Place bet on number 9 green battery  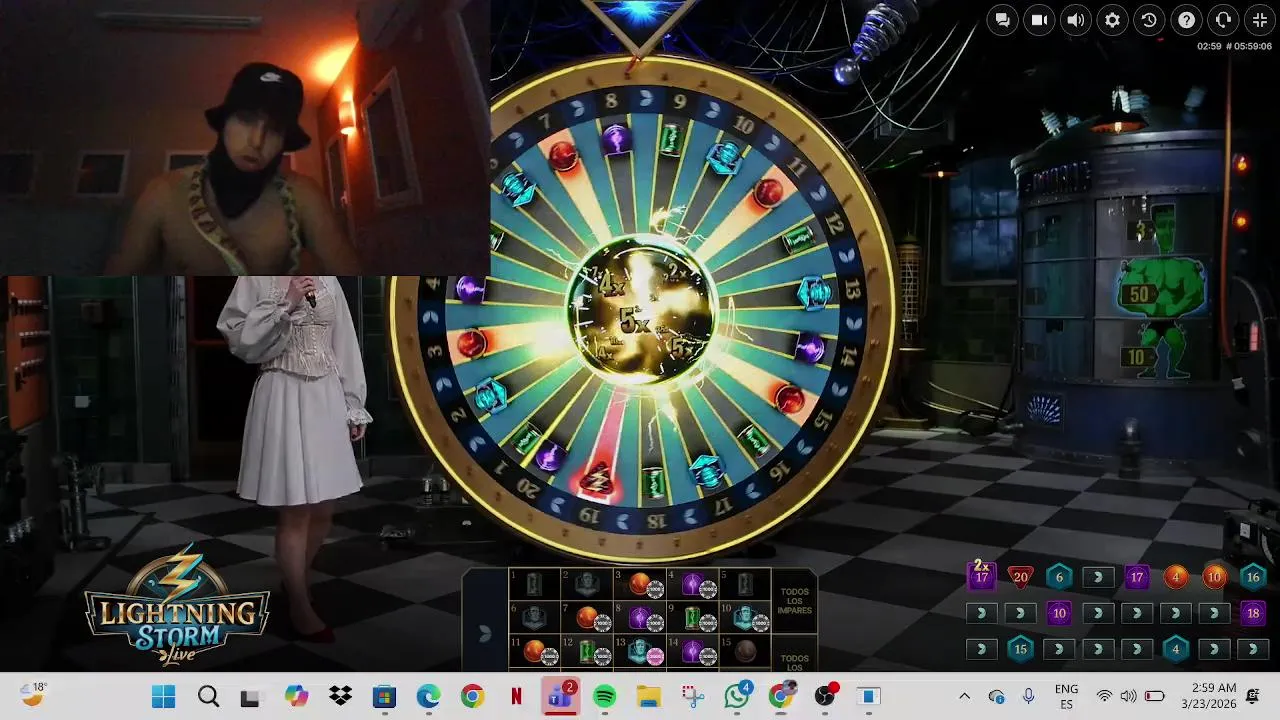click(693, 617)
